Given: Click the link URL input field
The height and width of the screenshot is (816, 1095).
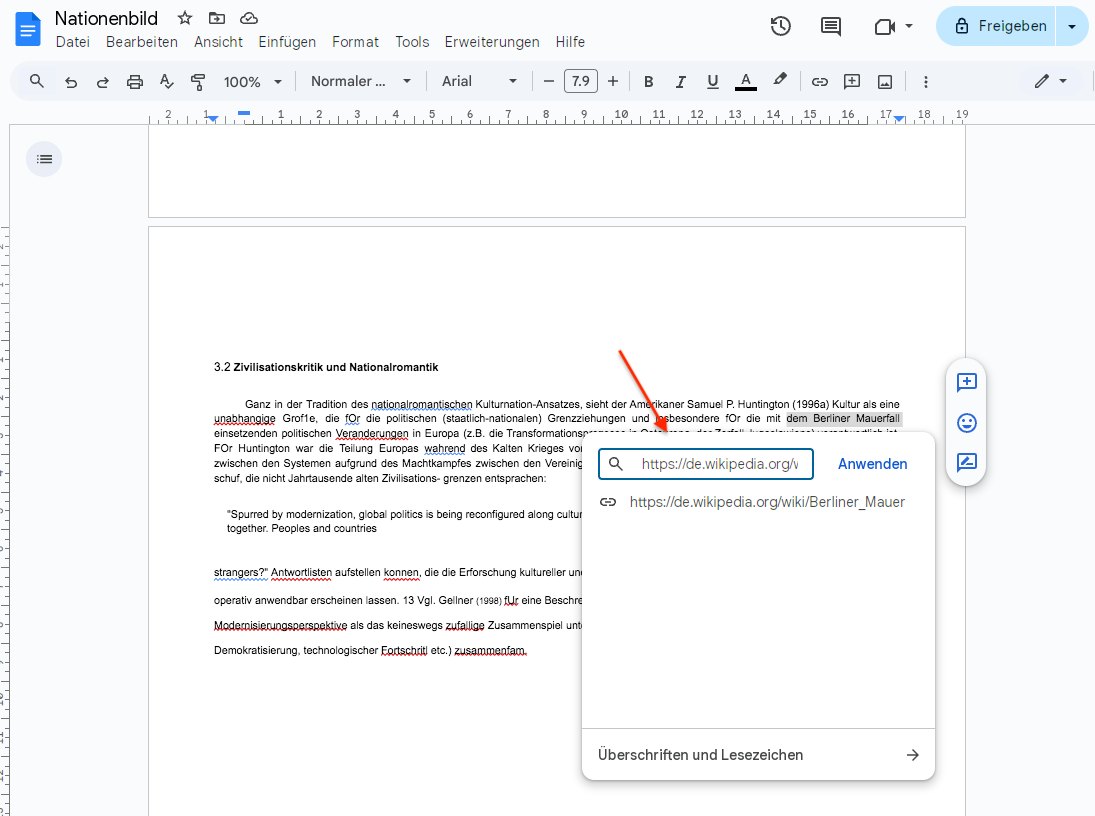Looking at the screenshot, I should click(706, 464).
